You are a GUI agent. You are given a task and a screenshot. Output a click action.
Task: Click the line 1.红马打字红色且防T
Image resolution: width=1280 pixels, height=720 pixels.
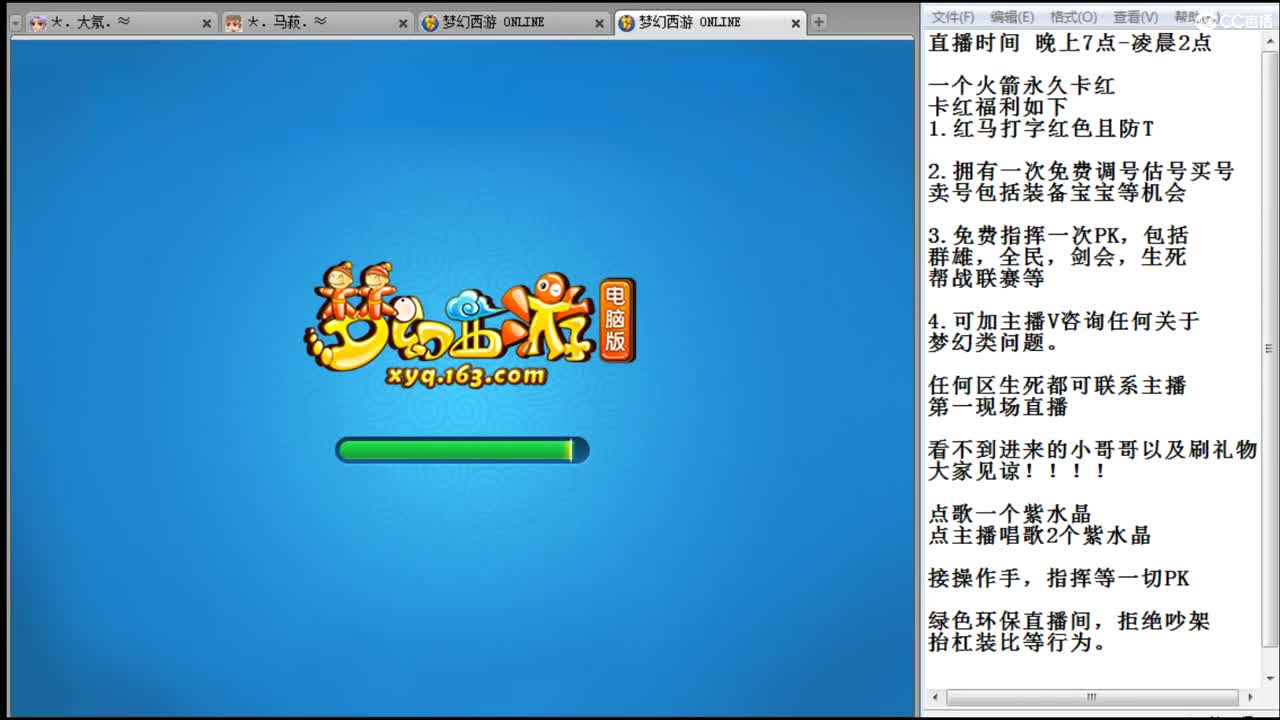click(1041, 129)
